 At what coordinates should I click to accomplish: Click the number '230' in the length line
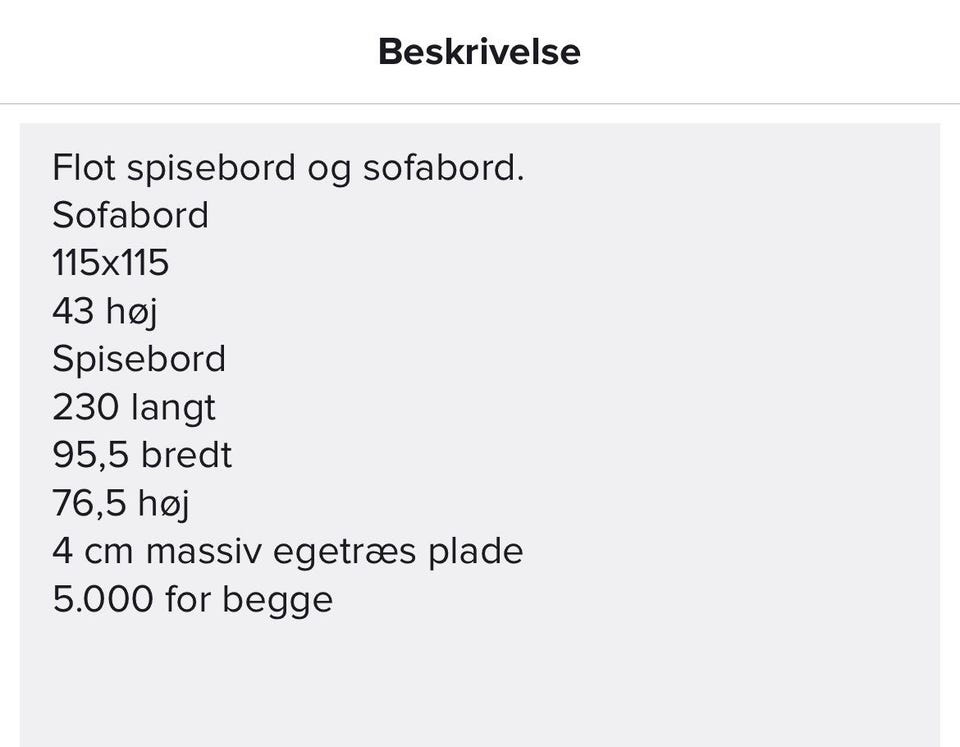[x=85, y=407]
